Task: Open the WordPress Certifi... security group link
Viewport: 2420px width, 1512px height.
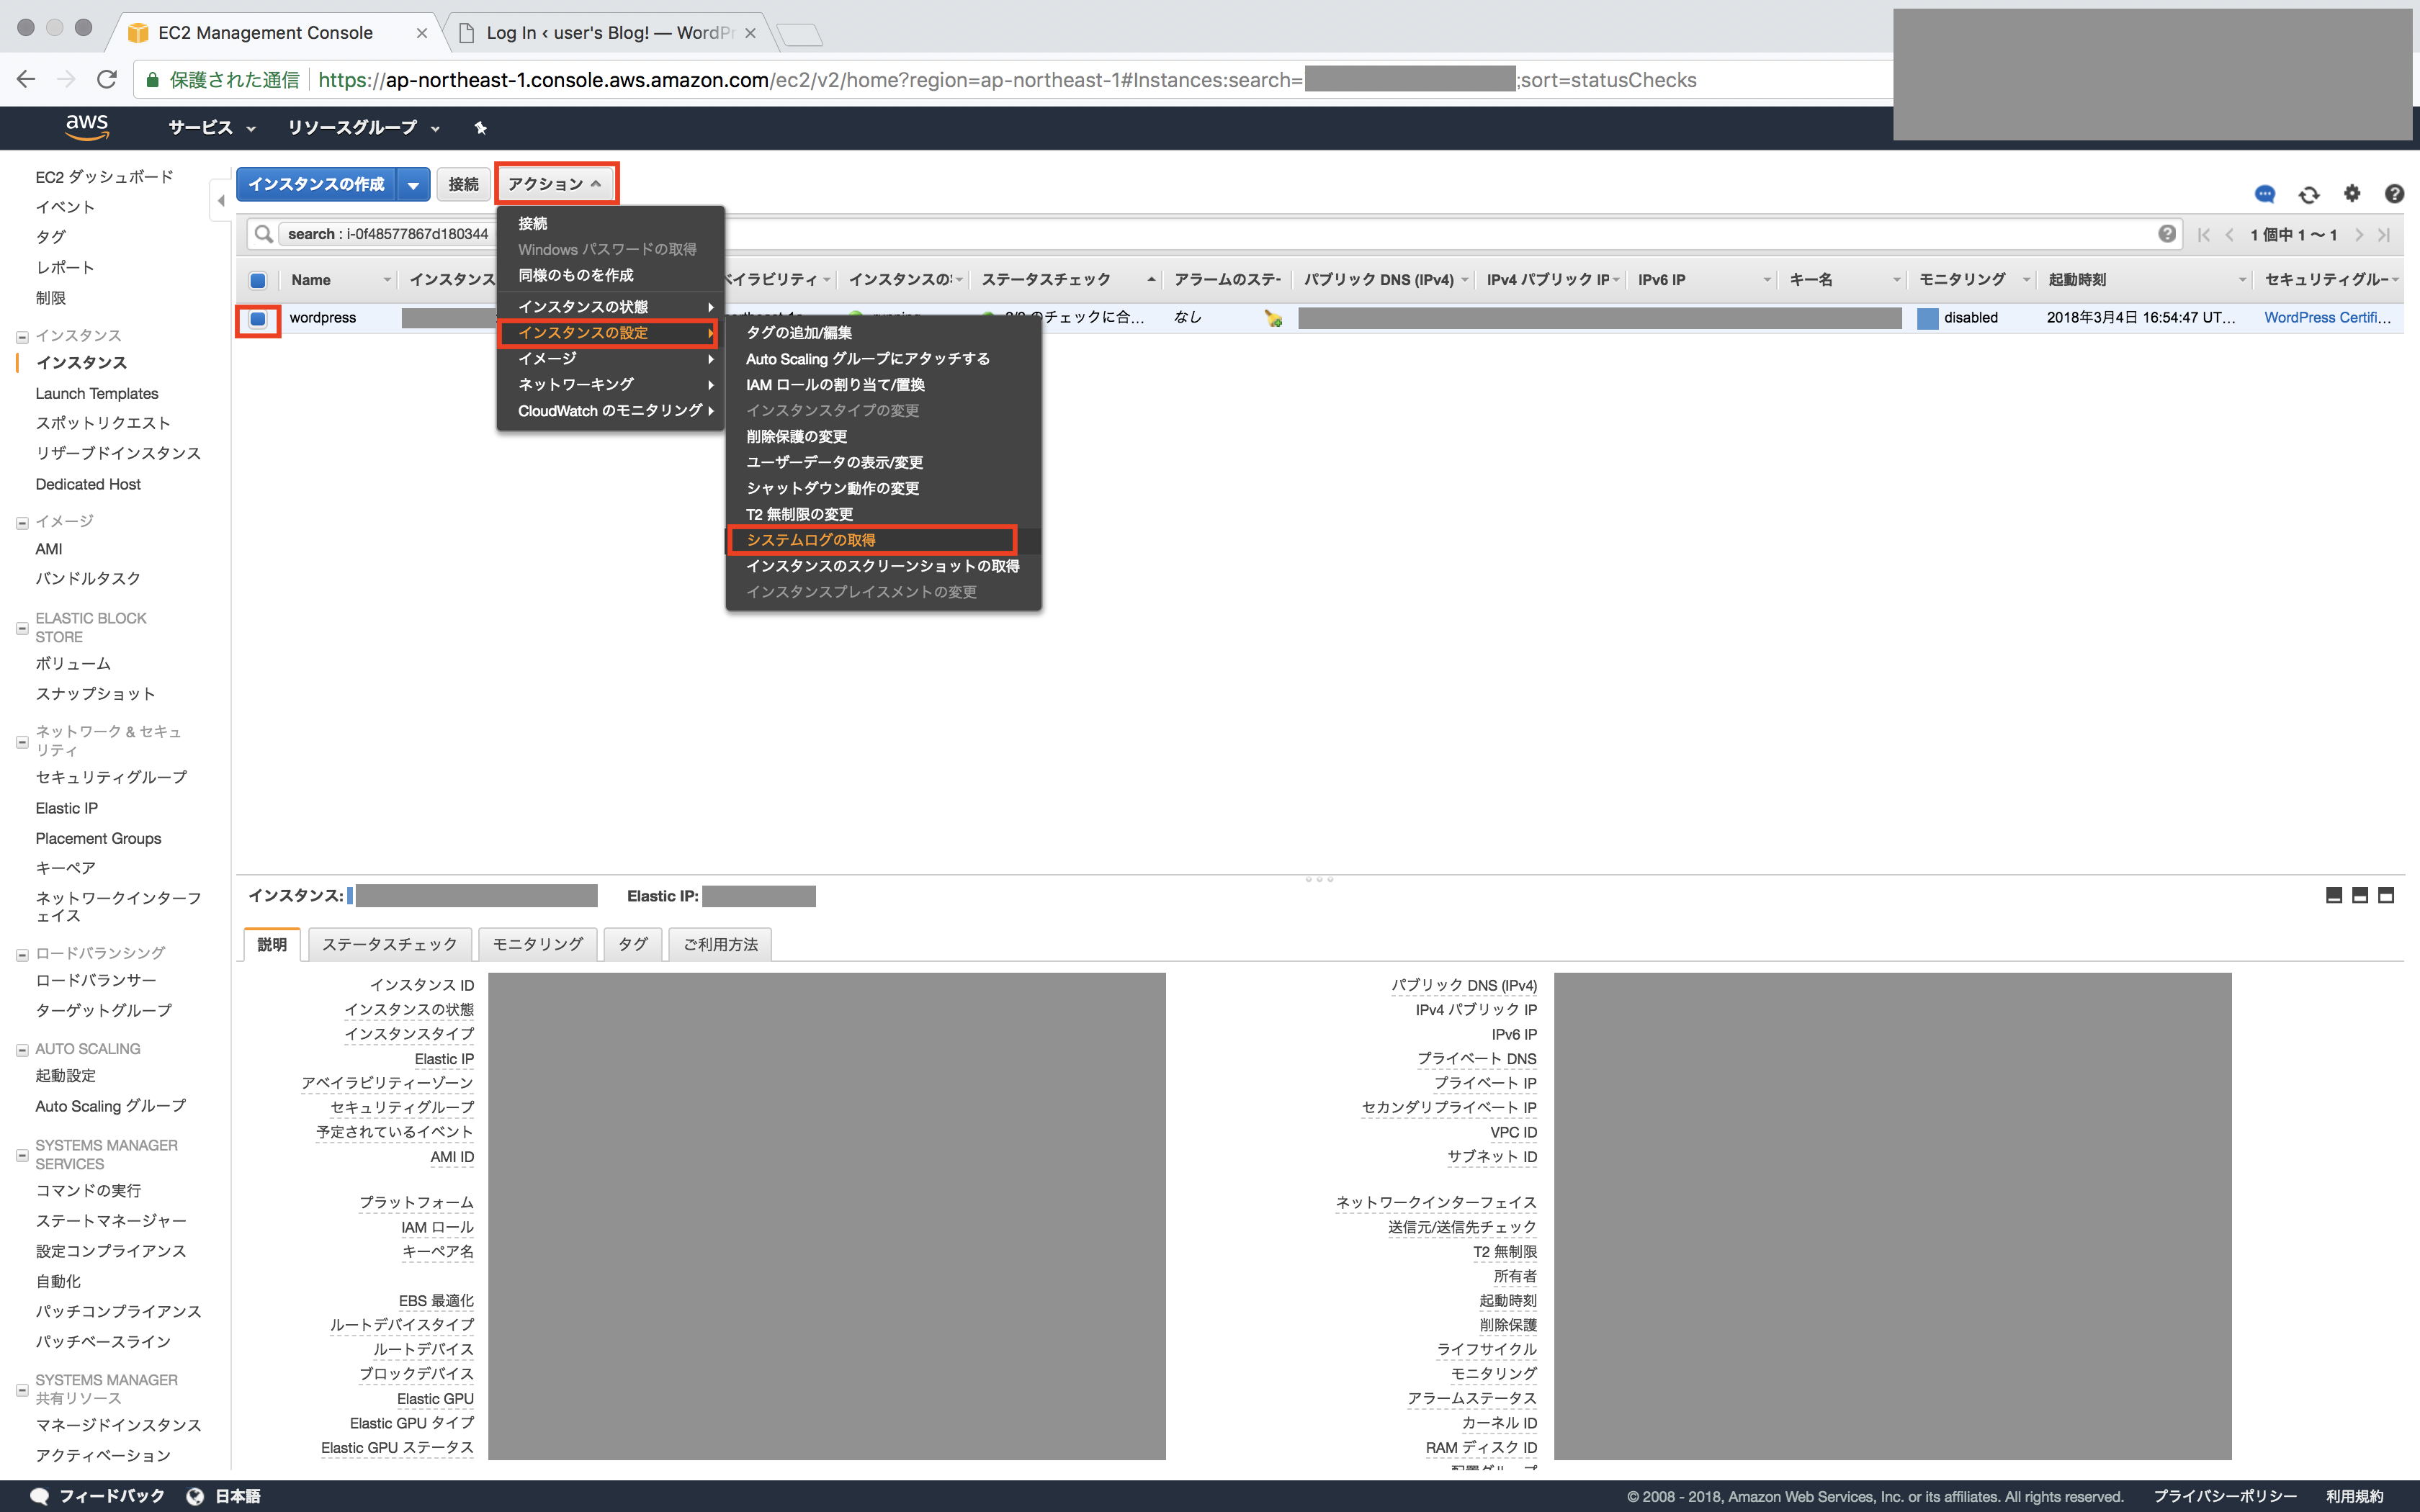Action: [x=2327, y=317]
